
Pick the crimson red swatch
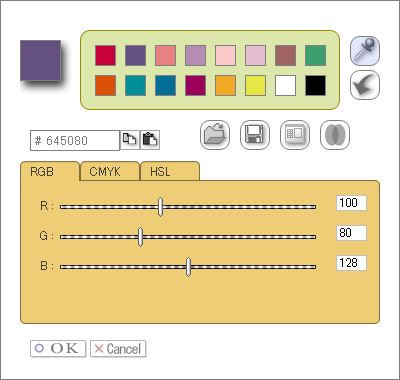[105, 56]
